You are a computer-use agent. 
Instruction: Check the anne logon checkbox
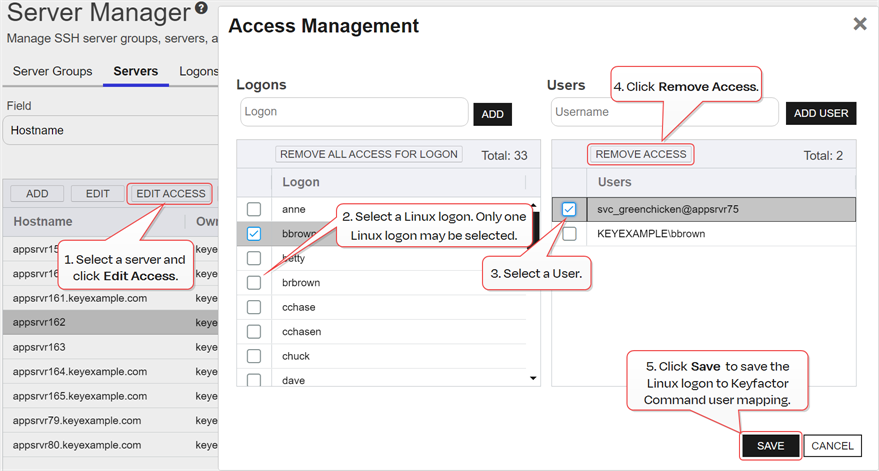point(254,209)
